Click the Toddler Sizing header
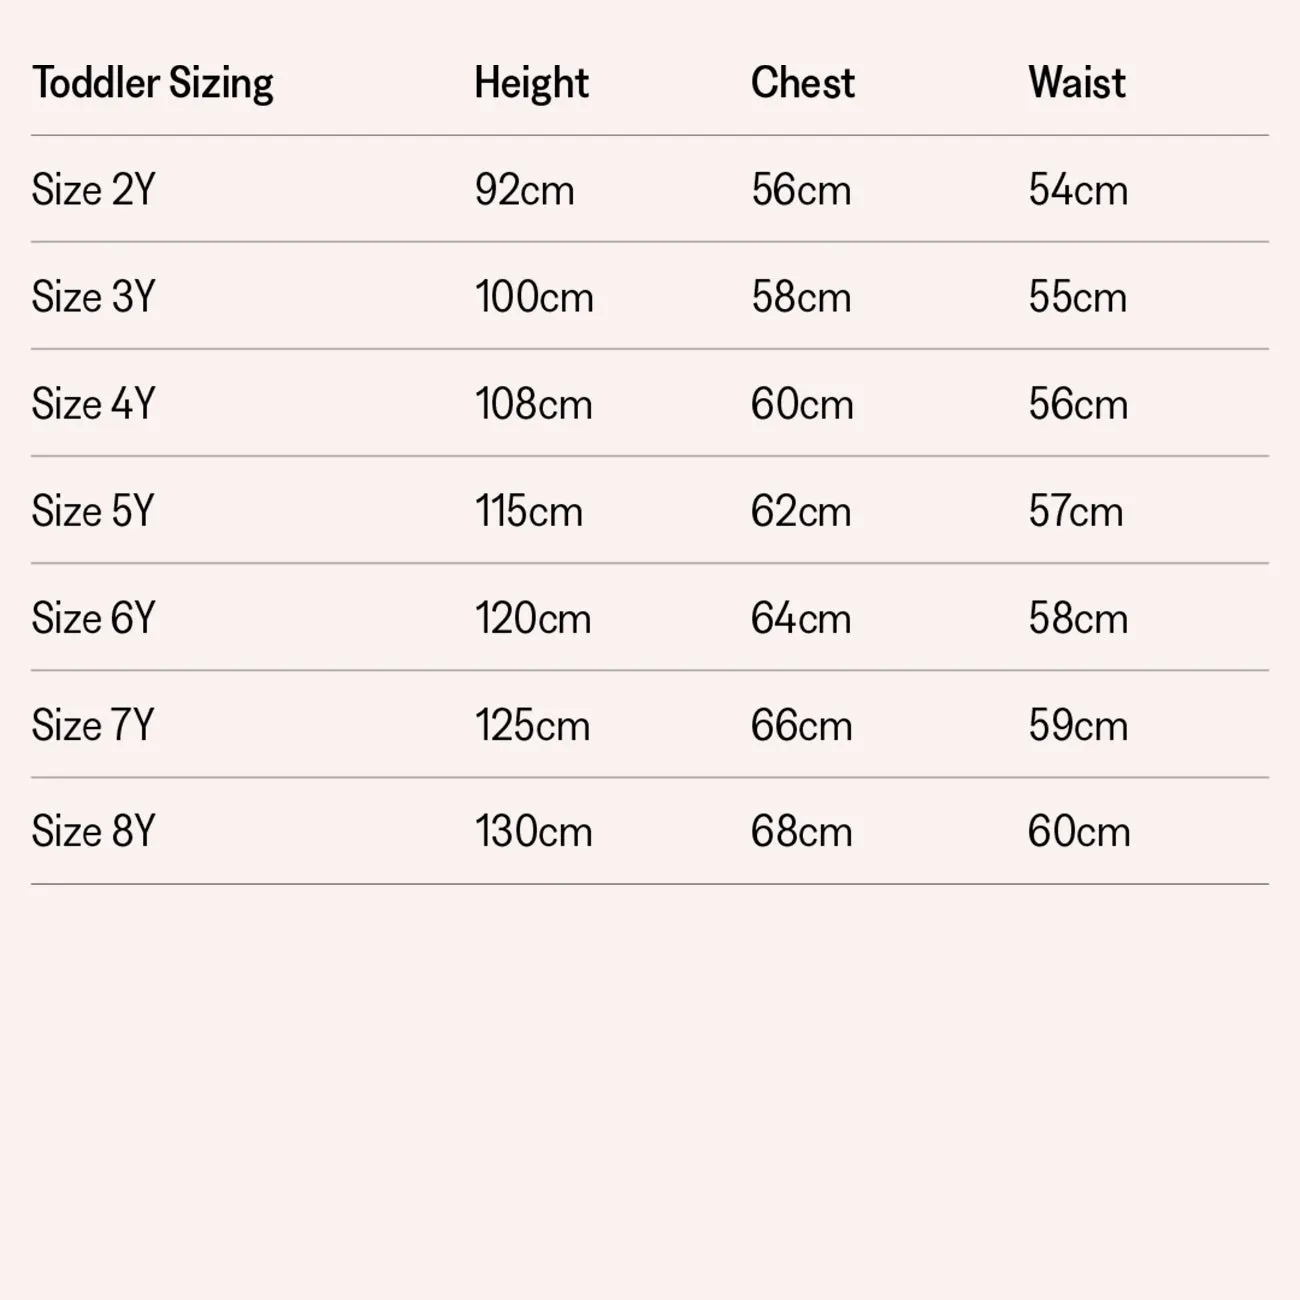 (x=152, y=83)
